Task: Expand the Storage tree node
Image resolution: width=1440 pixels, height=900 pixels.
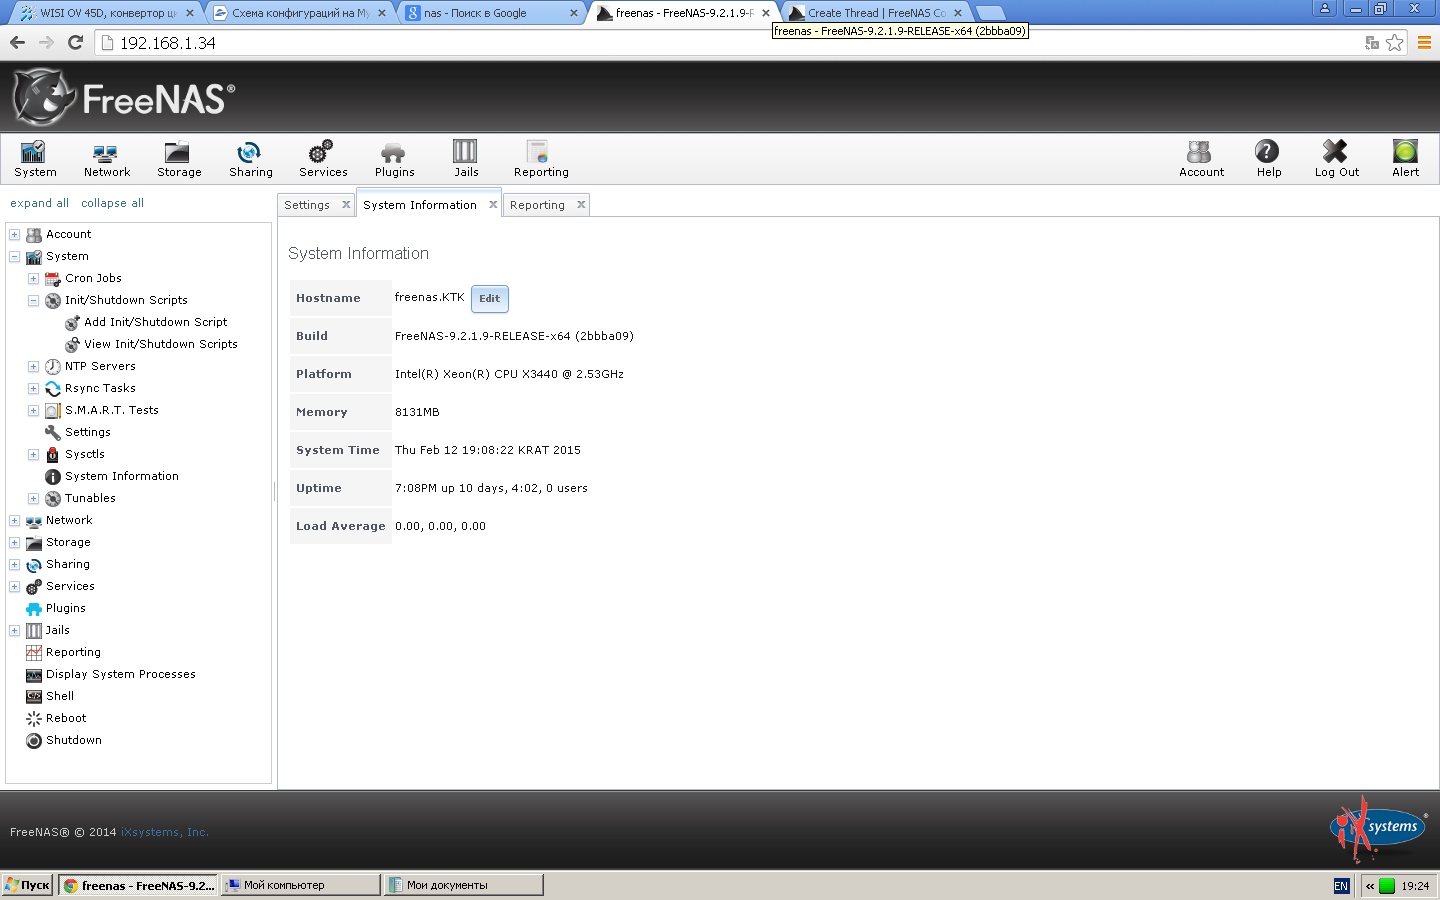Action: (x=15, y=543)
